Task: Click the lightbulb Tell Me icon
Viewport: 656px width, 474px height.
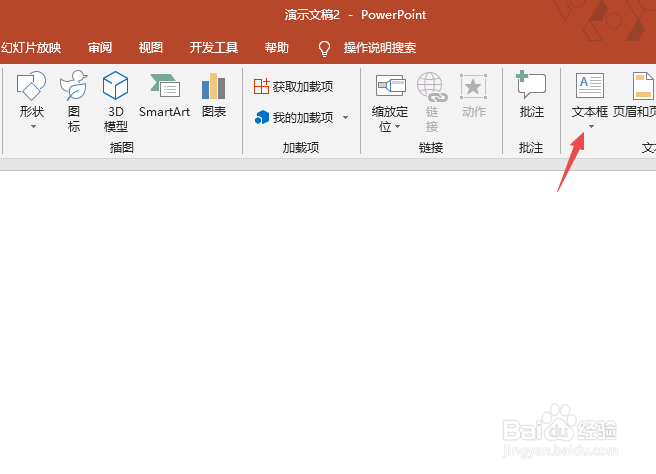Action: 324,48
